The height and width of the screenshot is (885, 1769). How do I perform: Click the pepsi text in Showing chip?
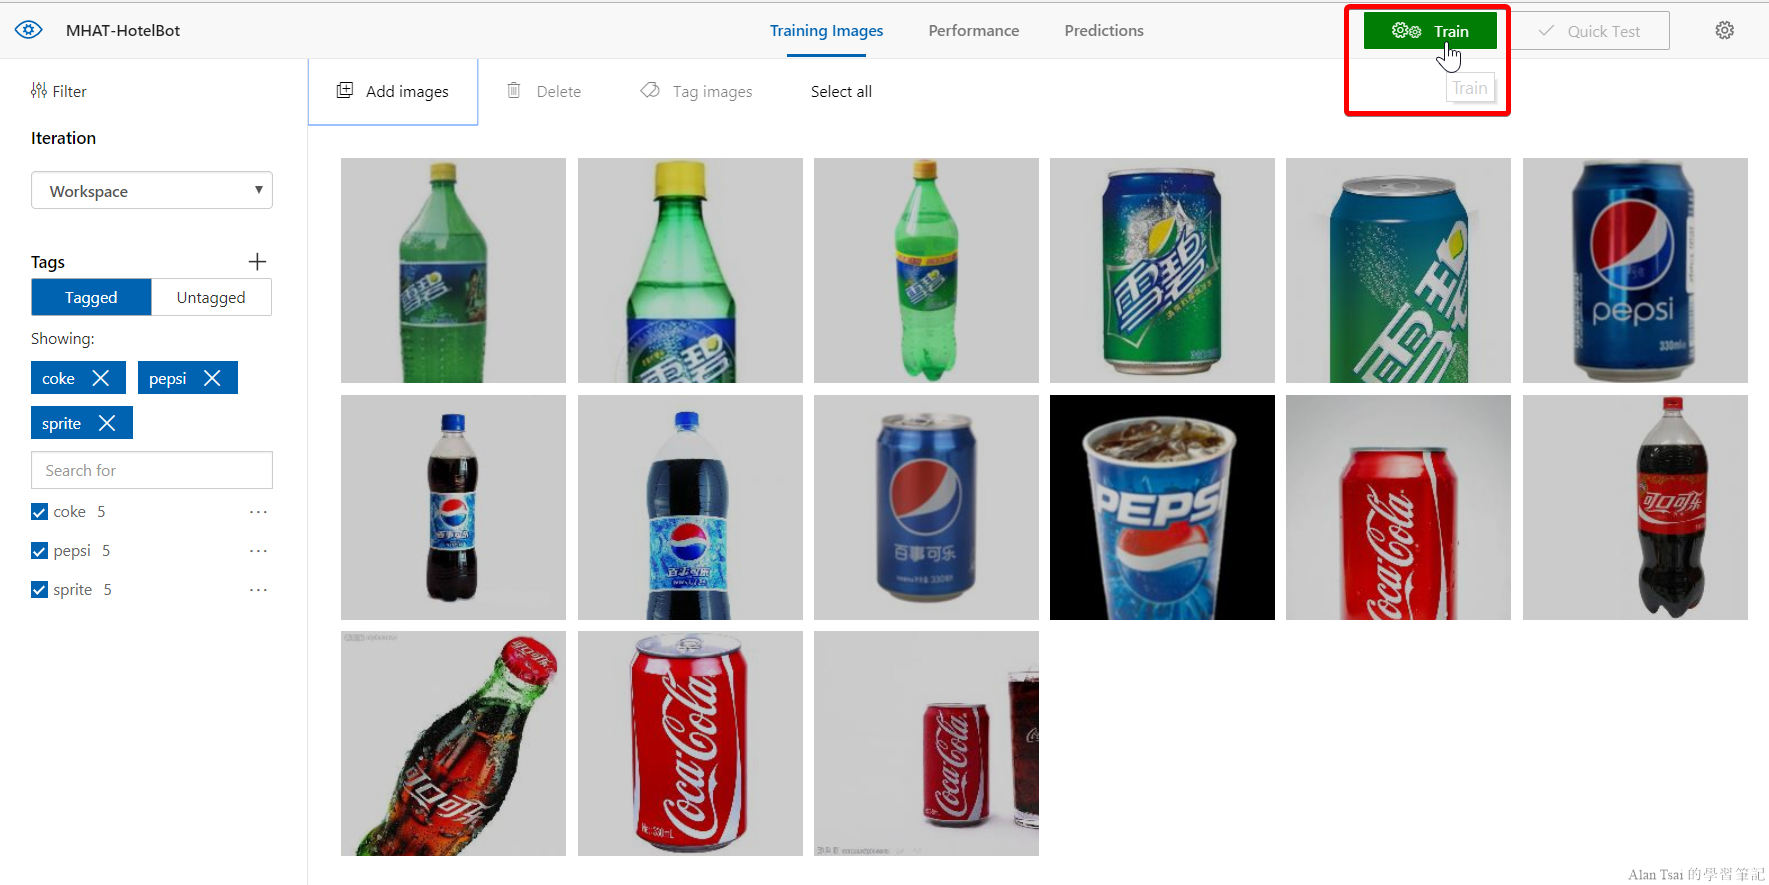tap(167, 378)
